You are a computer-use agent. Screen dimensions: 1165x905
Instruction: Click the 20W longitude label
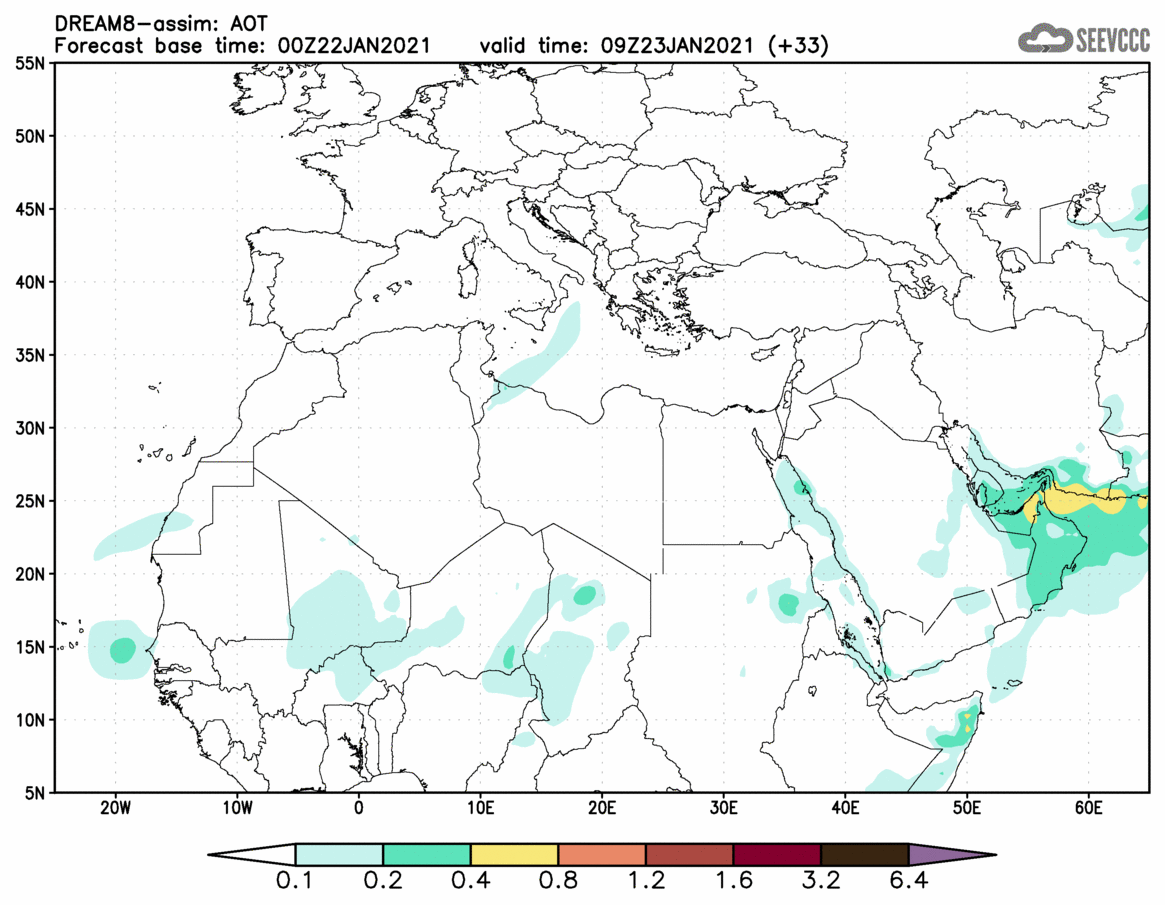tap(116, 808)
